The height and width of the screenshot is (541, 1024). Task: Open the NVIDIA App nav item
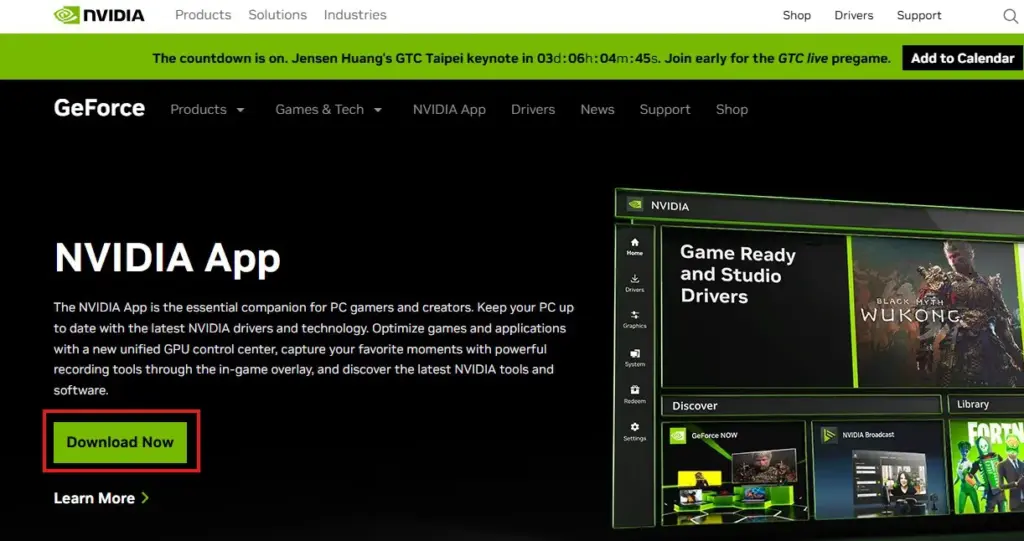(449, 110)
